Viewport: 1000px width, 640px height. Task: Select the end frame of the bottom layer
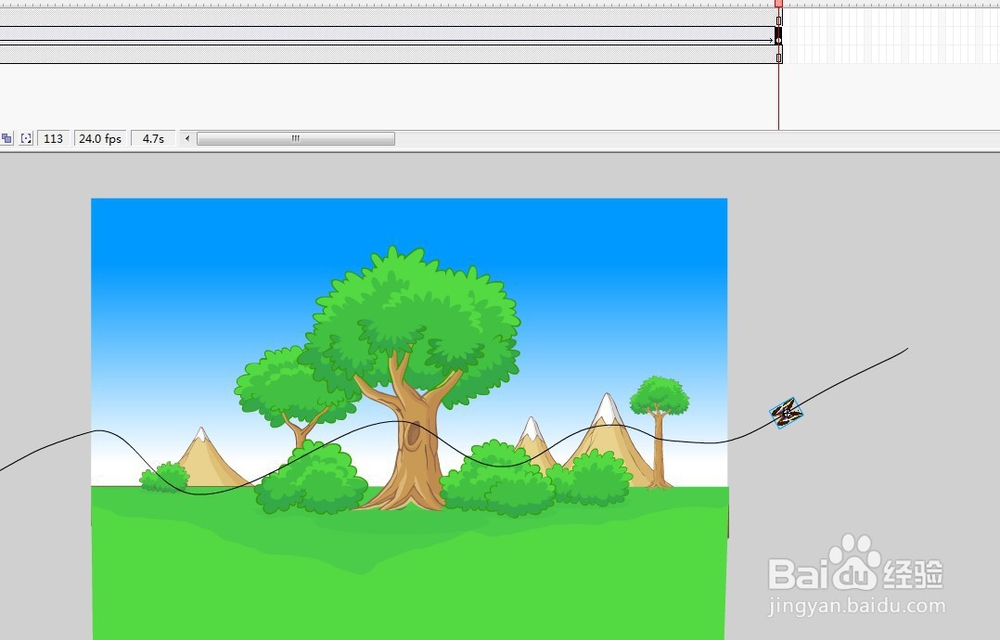pos(778,54)
